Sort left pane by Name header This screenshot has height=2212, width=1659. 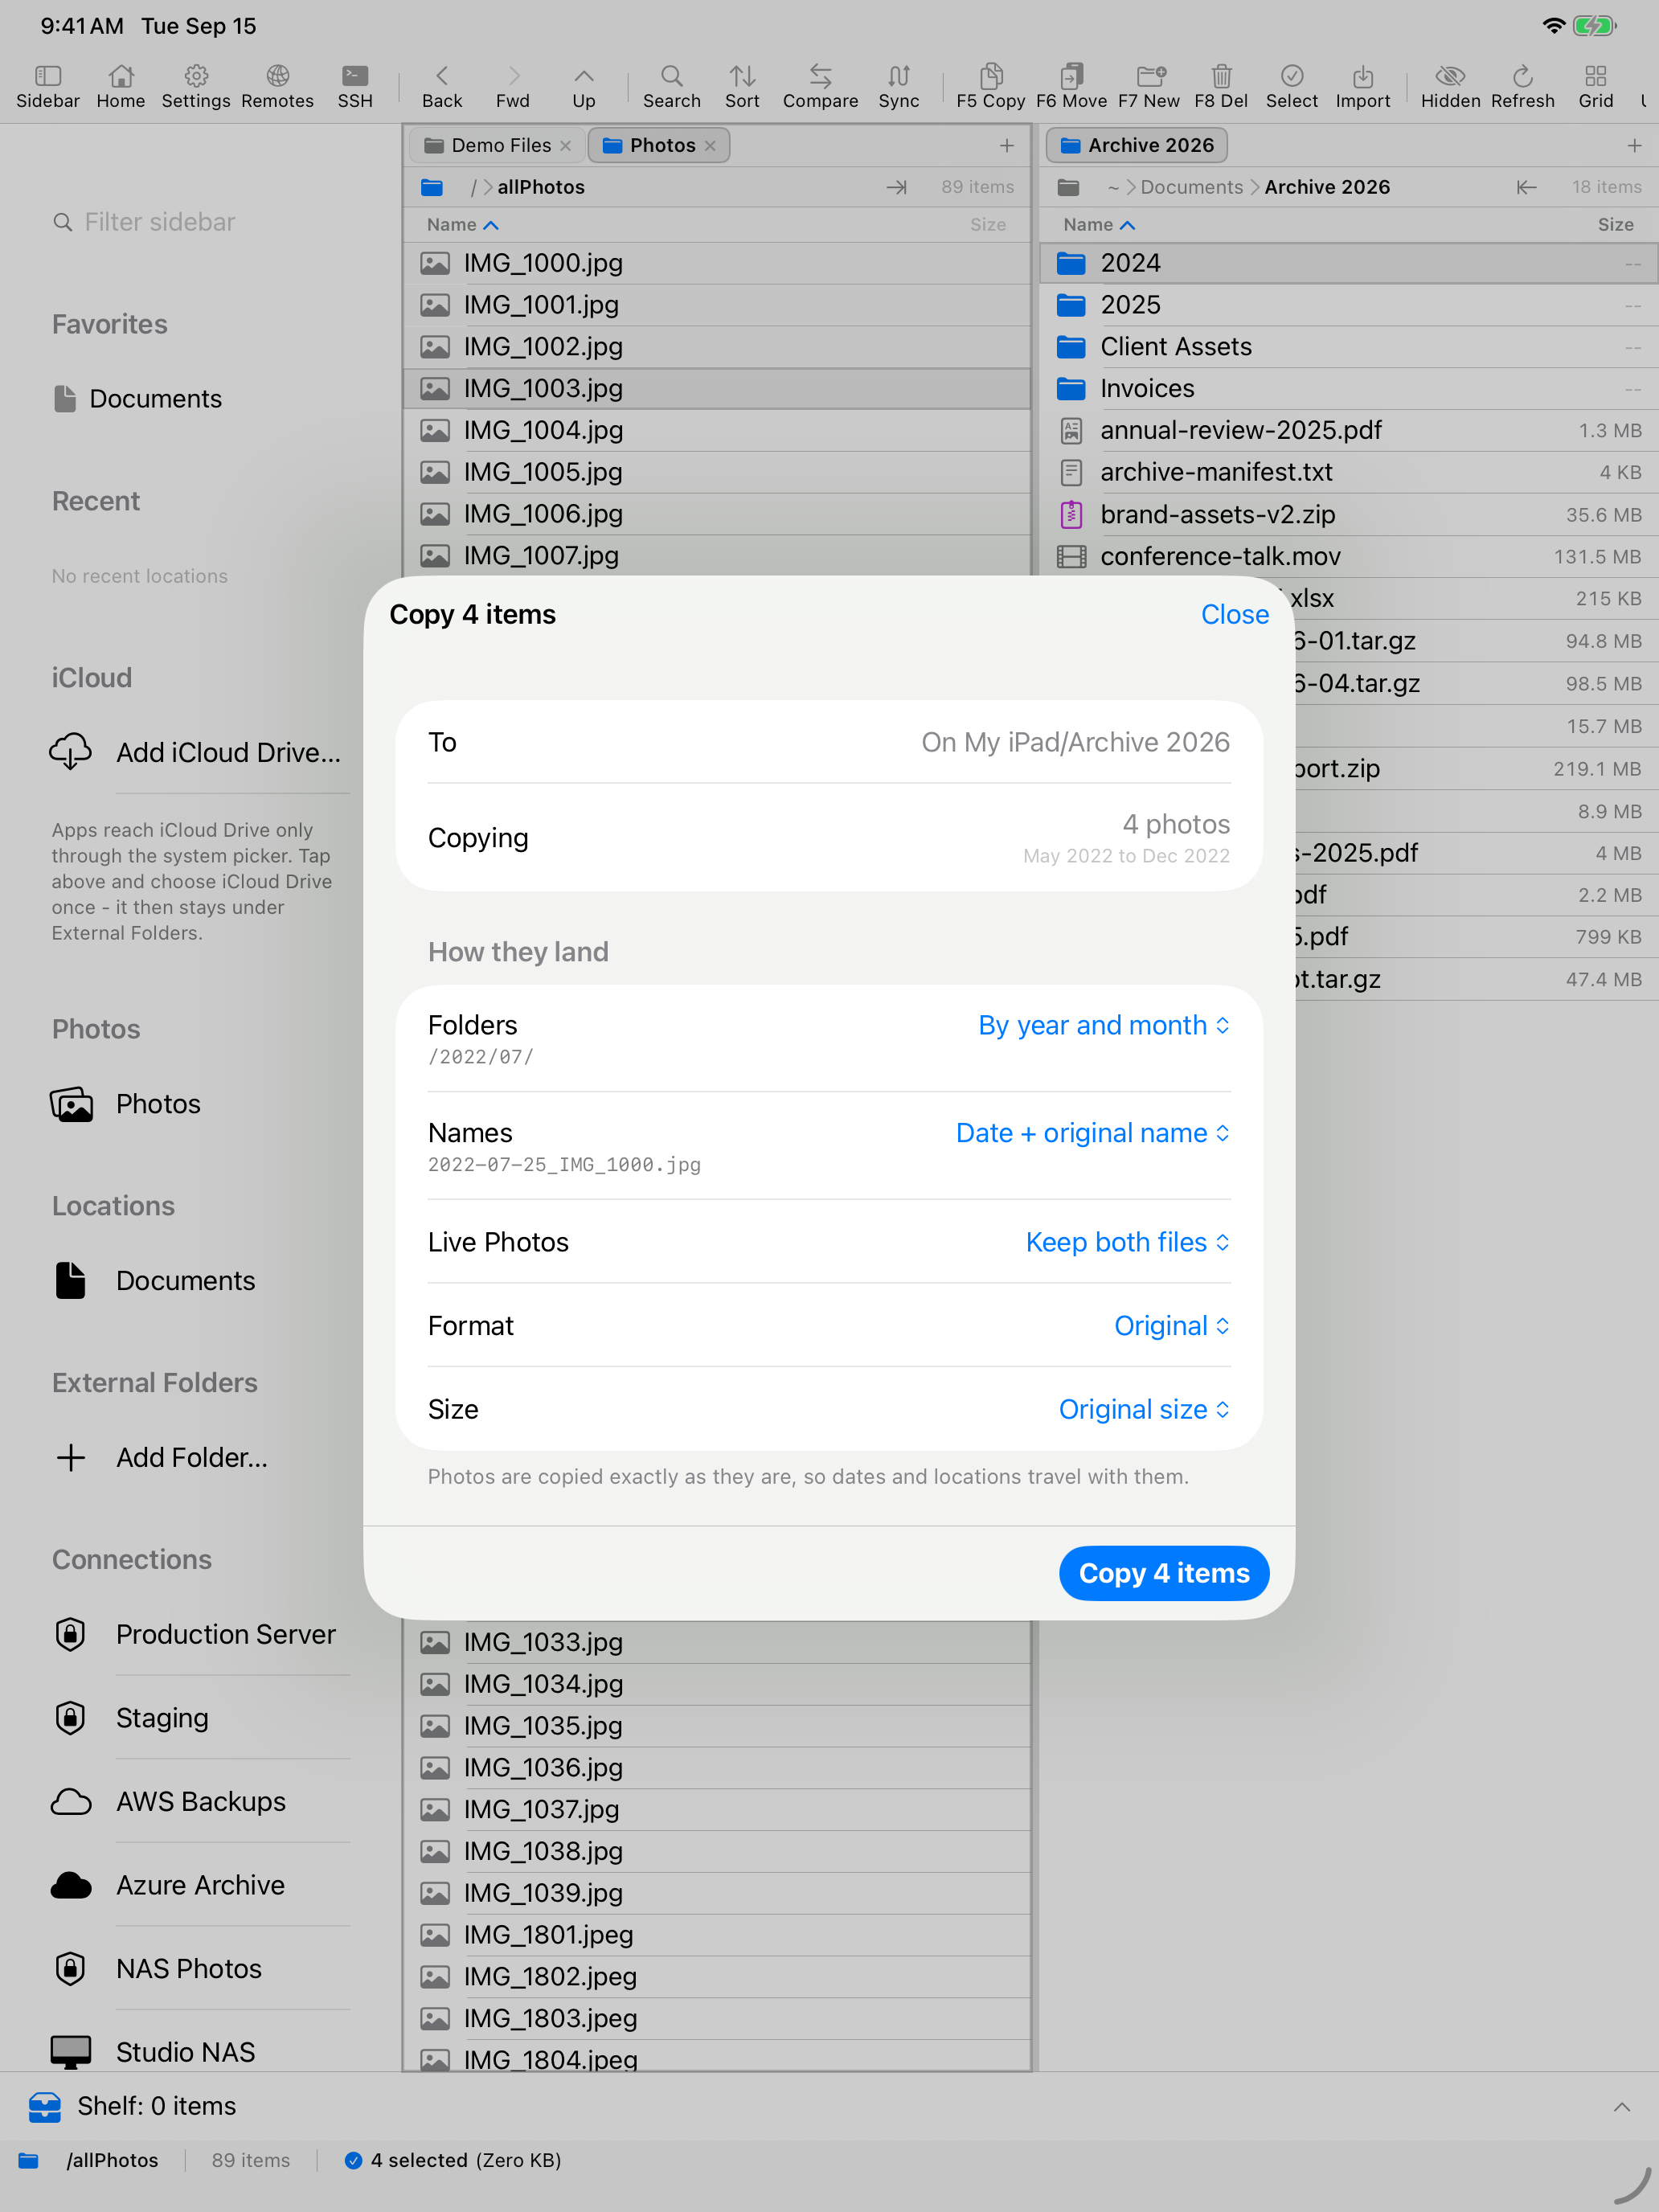click(462, 225)
